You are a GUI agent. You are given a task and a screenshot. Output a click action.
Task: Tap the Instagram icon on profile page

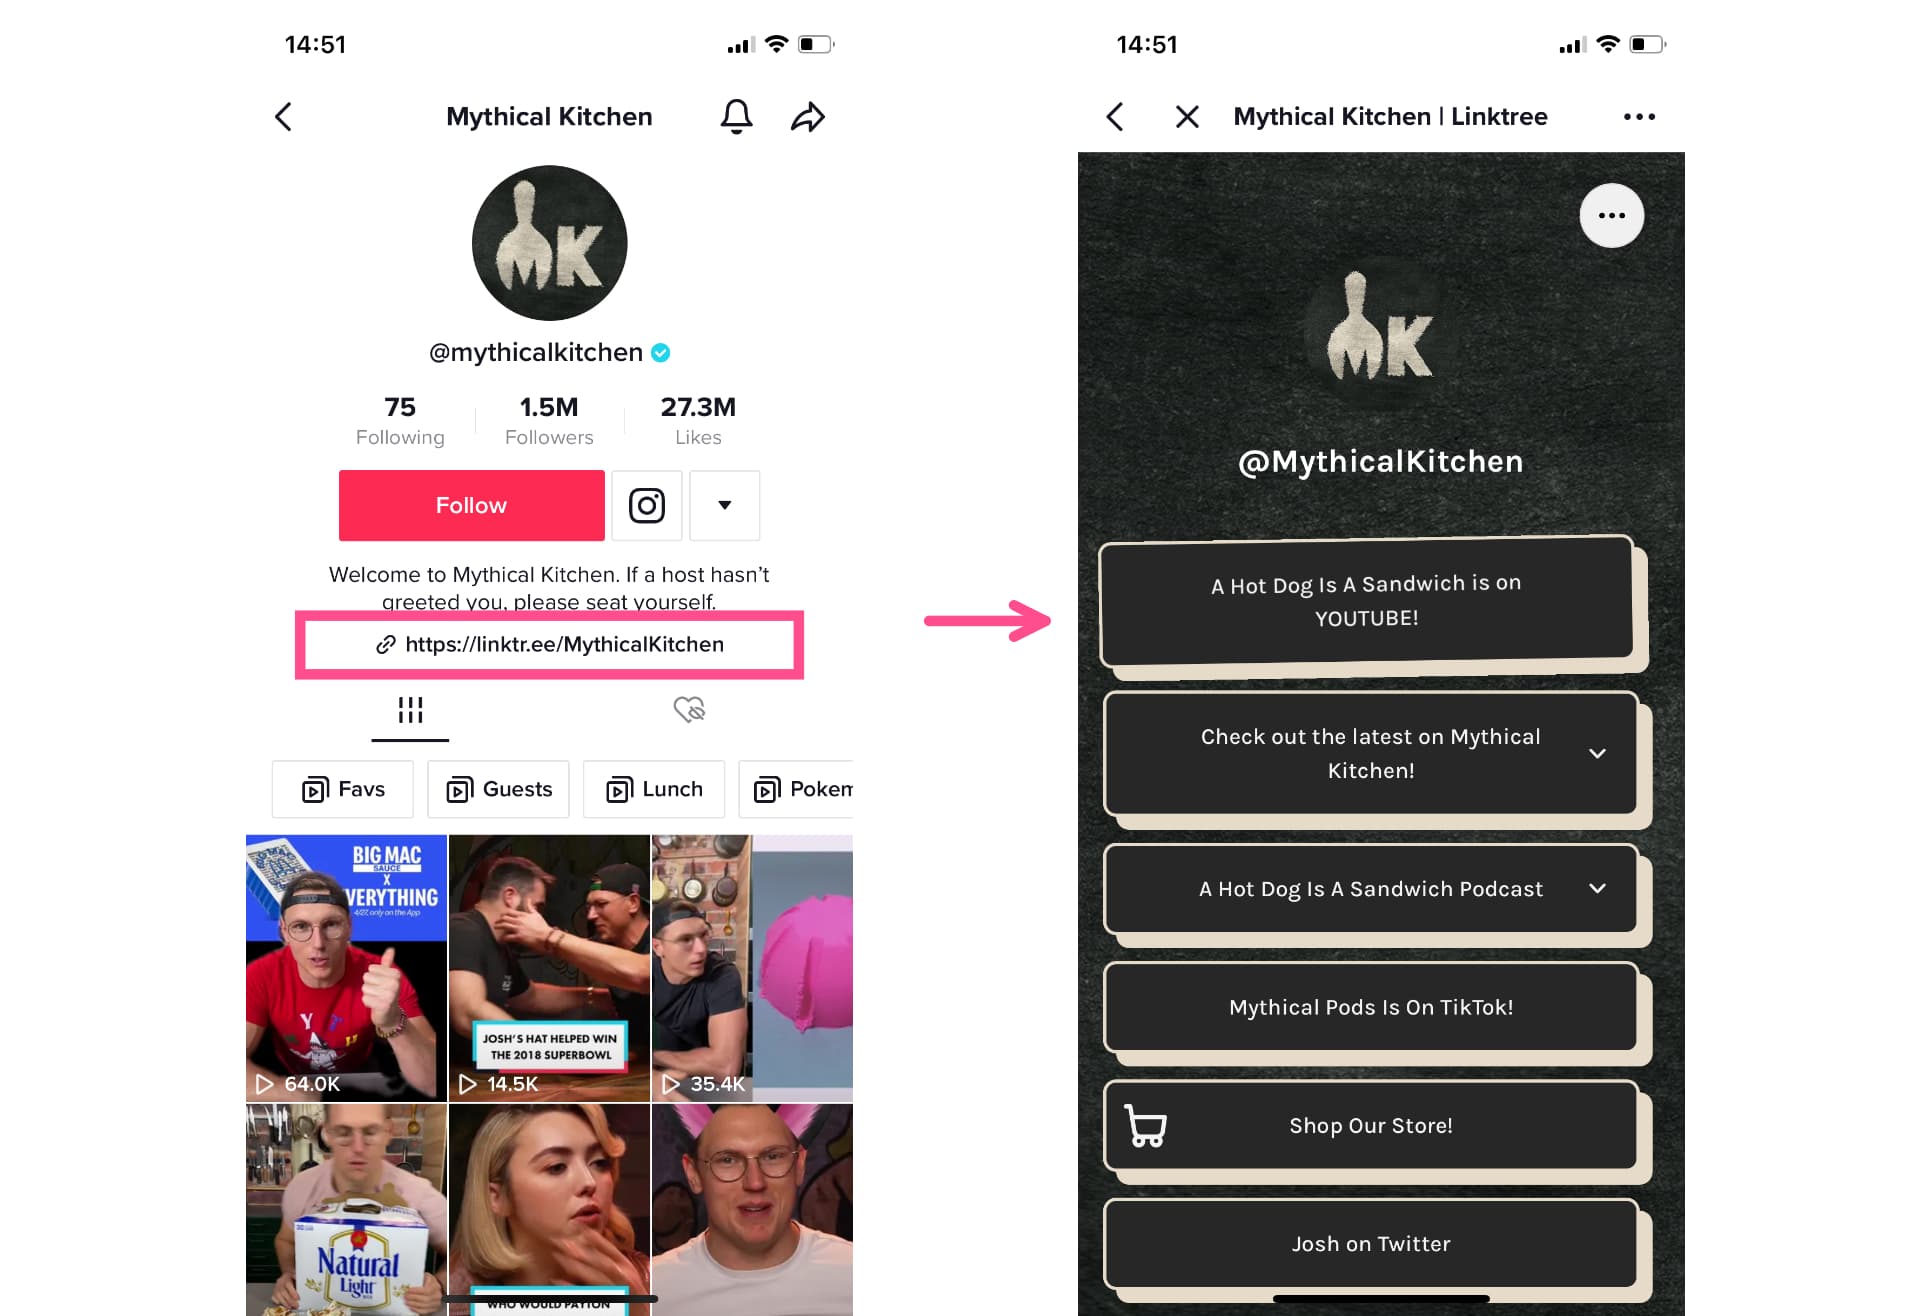648,505
